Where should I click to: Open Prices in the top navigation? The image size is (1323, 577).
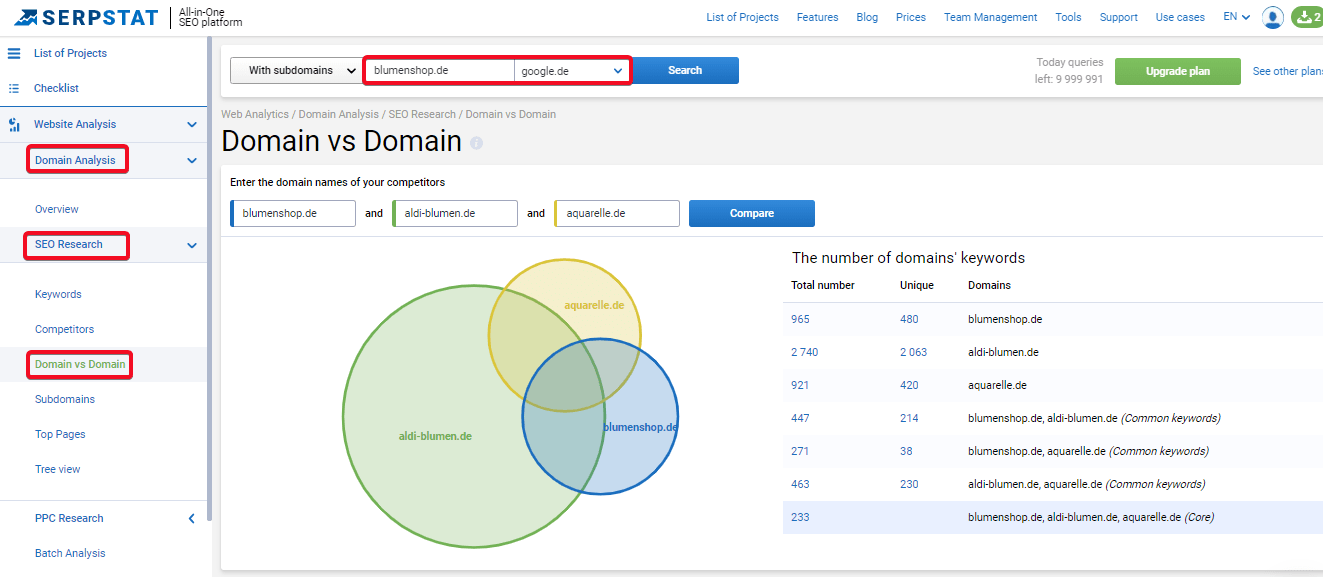[911, 17]
